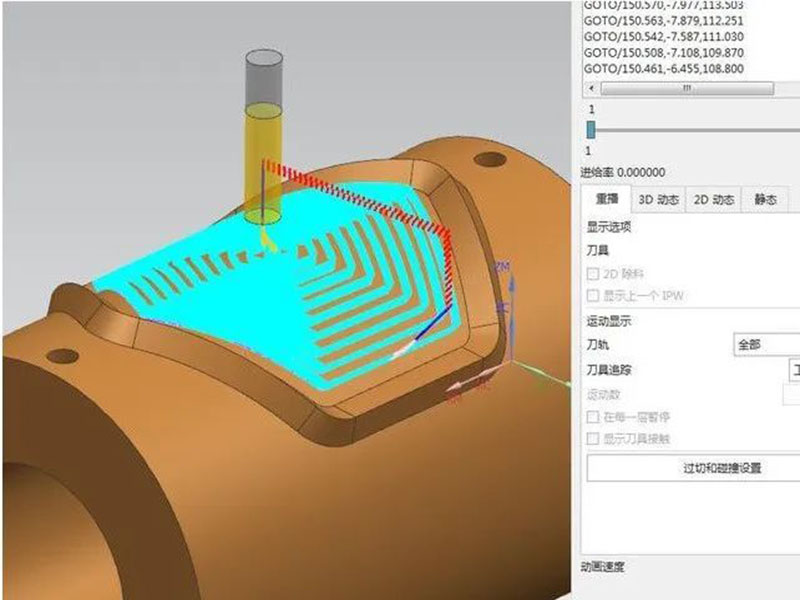The width and height of the screenshot is (800, 600).
Task: Click the GOTO list horizontal scrollbar thumb
Action: click(x=685, y=88)
